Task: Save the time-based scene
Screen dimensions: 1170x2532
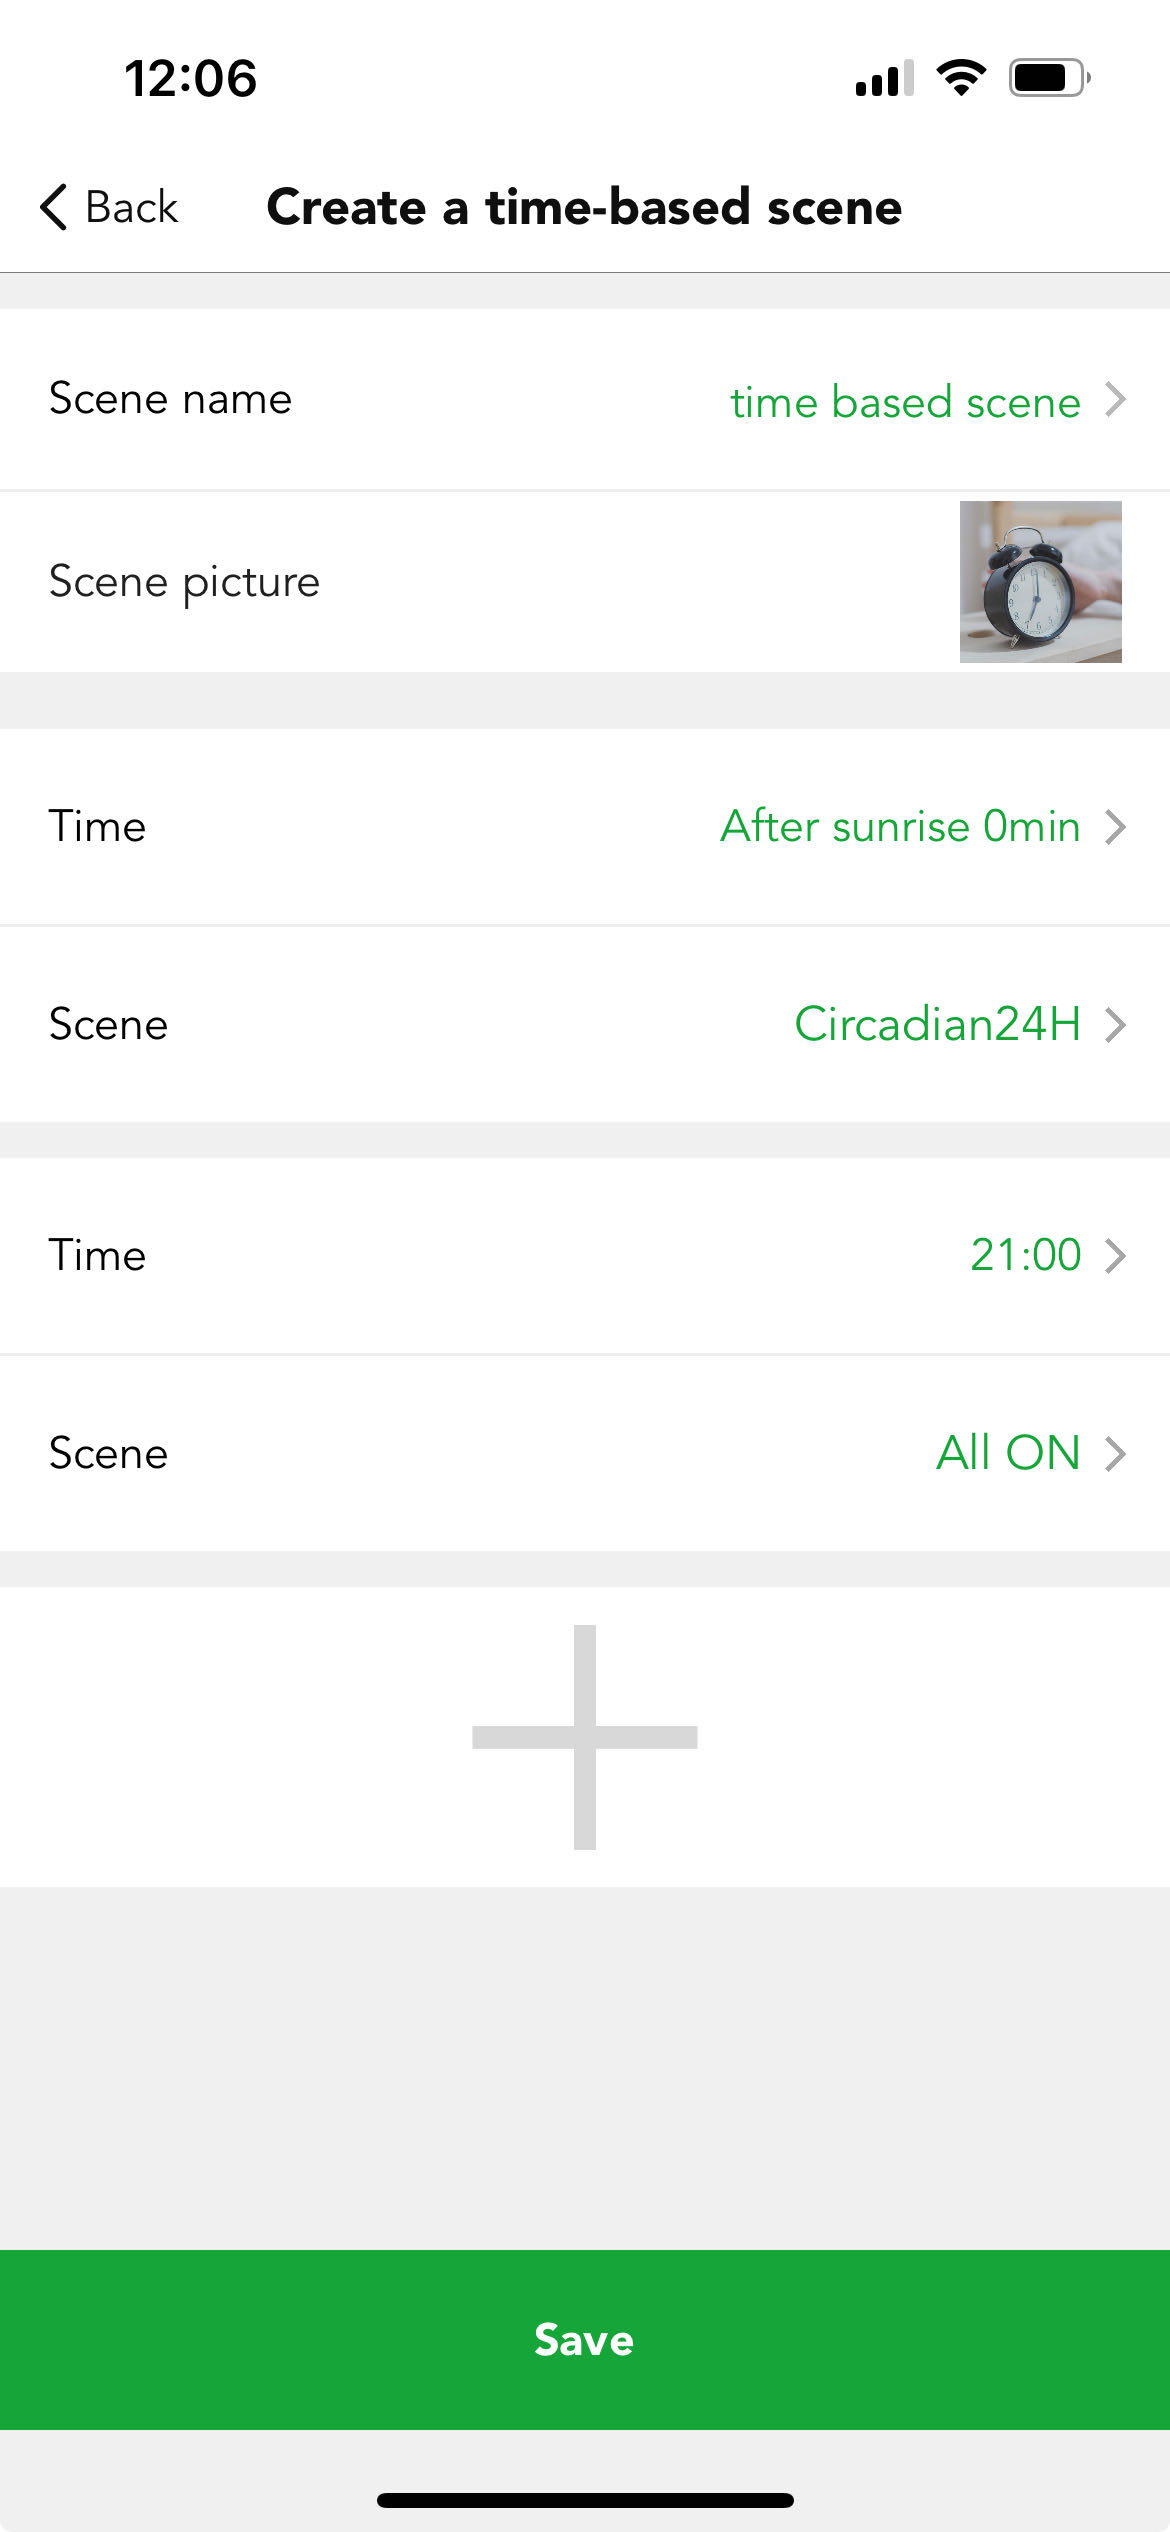Action: pyautogui.click(x=585, y=2340)
